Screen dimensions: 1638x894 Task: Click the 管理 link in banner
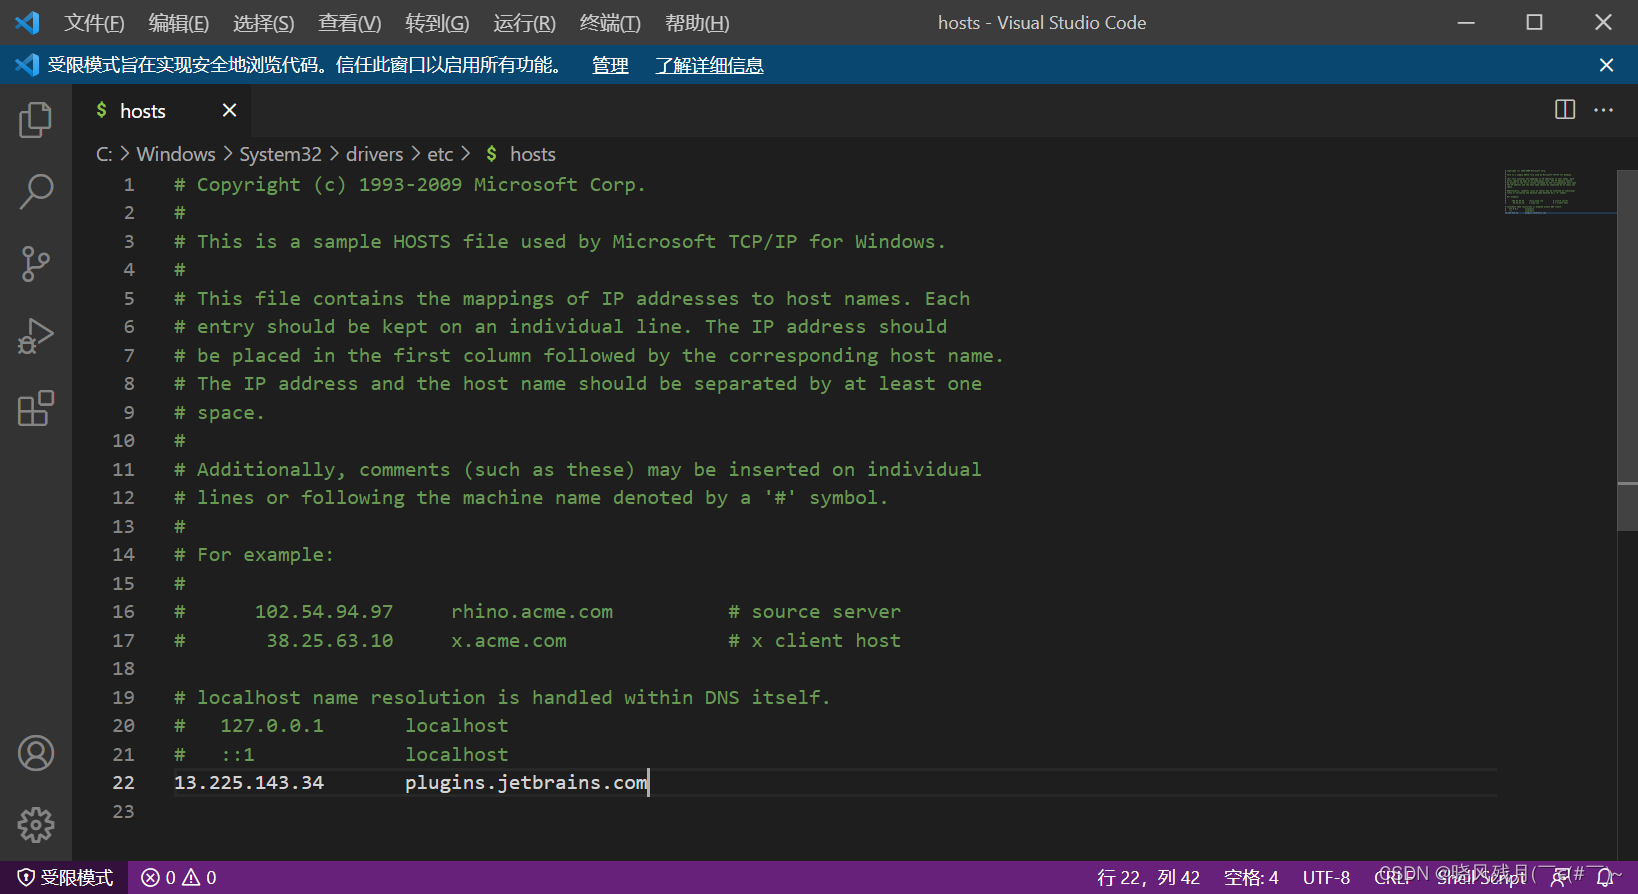610,65
